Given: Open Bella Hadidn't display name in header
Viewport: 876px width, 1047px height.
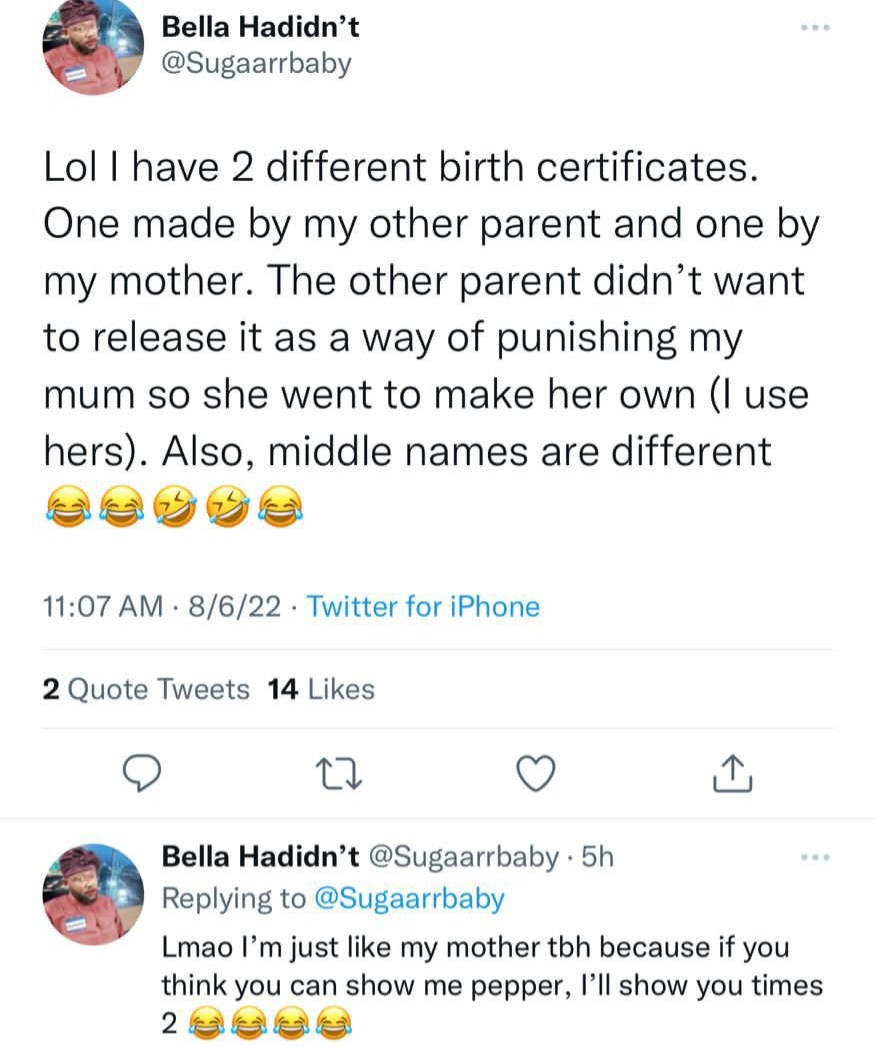Looking at the screenshot, I should [260, 27].
